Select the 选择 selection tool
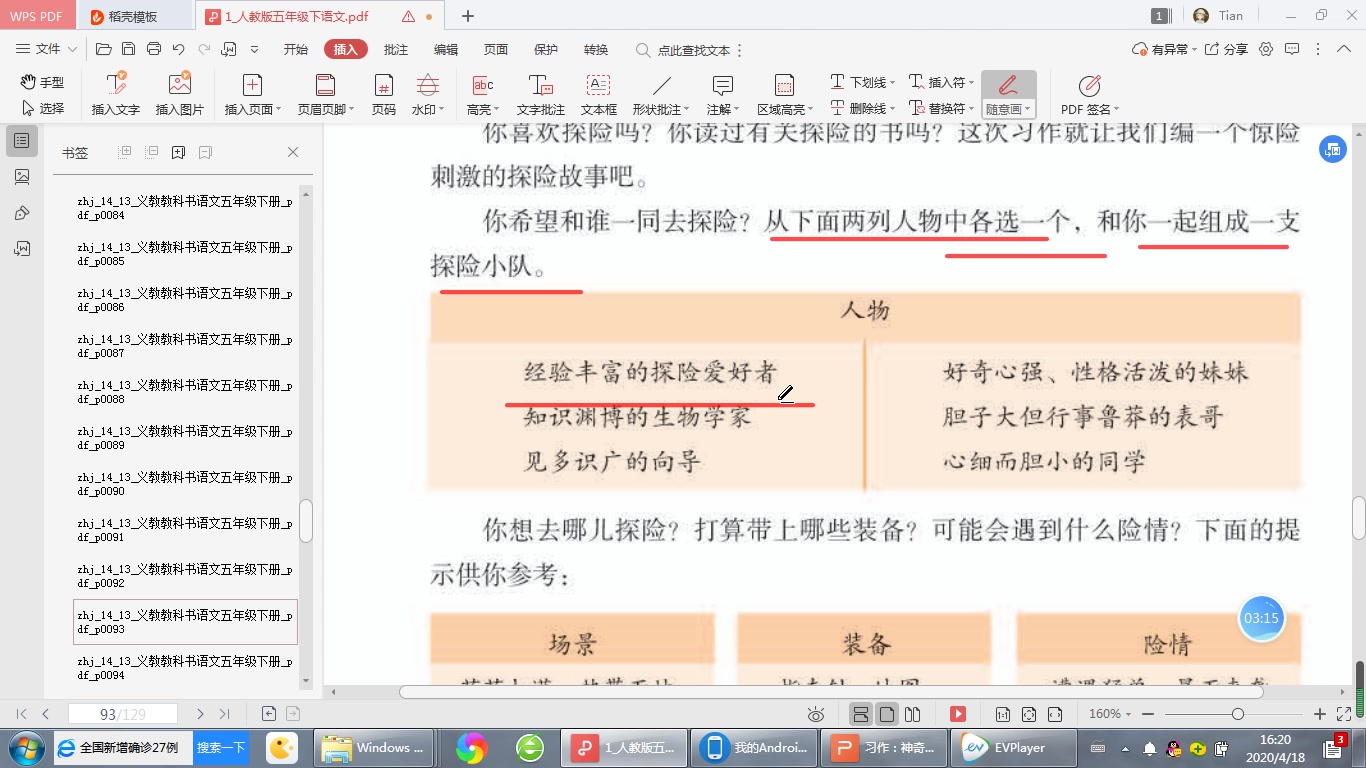 42,108
